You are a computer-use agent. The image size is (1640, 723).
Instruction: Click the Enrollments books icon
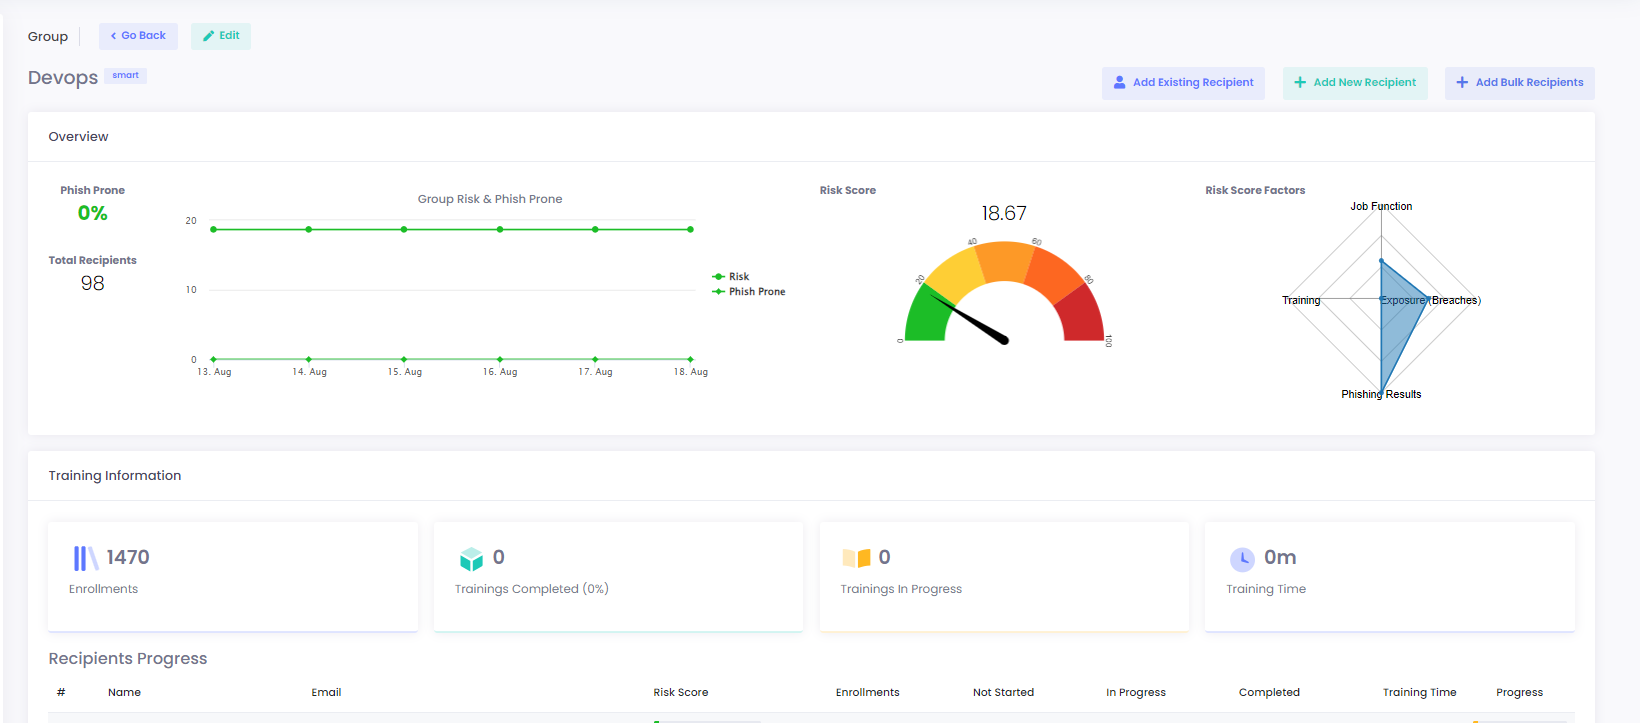pos(86,558)
